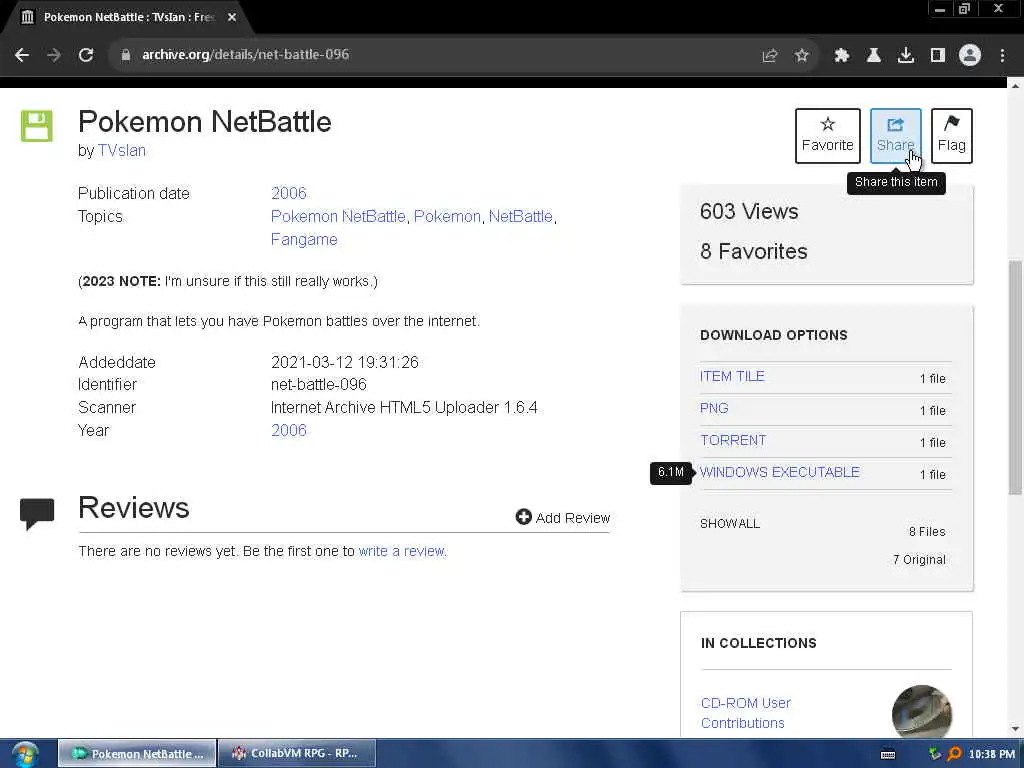This screenshot has width=1024, height=768.
Task: Click the CD-ROM collection thumbnail image
Action: click(921, 712)
